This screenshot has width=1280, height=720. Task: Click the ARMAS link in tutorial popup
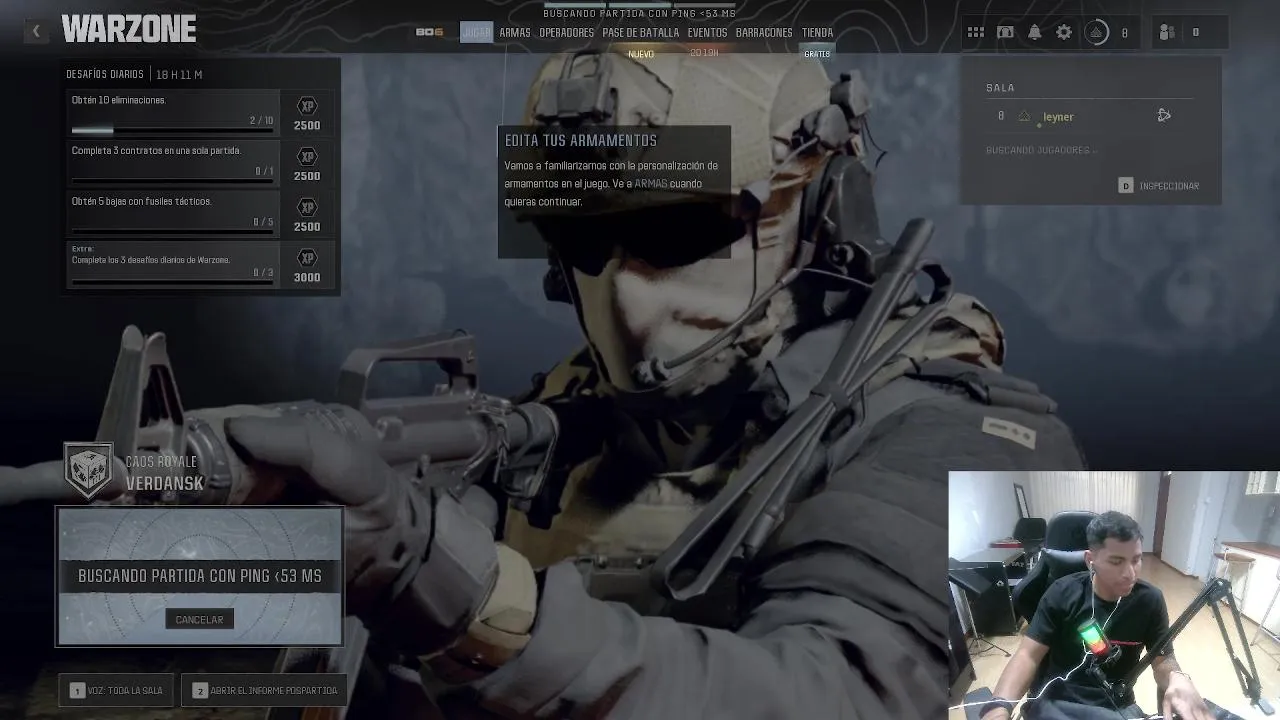(651, 184)
